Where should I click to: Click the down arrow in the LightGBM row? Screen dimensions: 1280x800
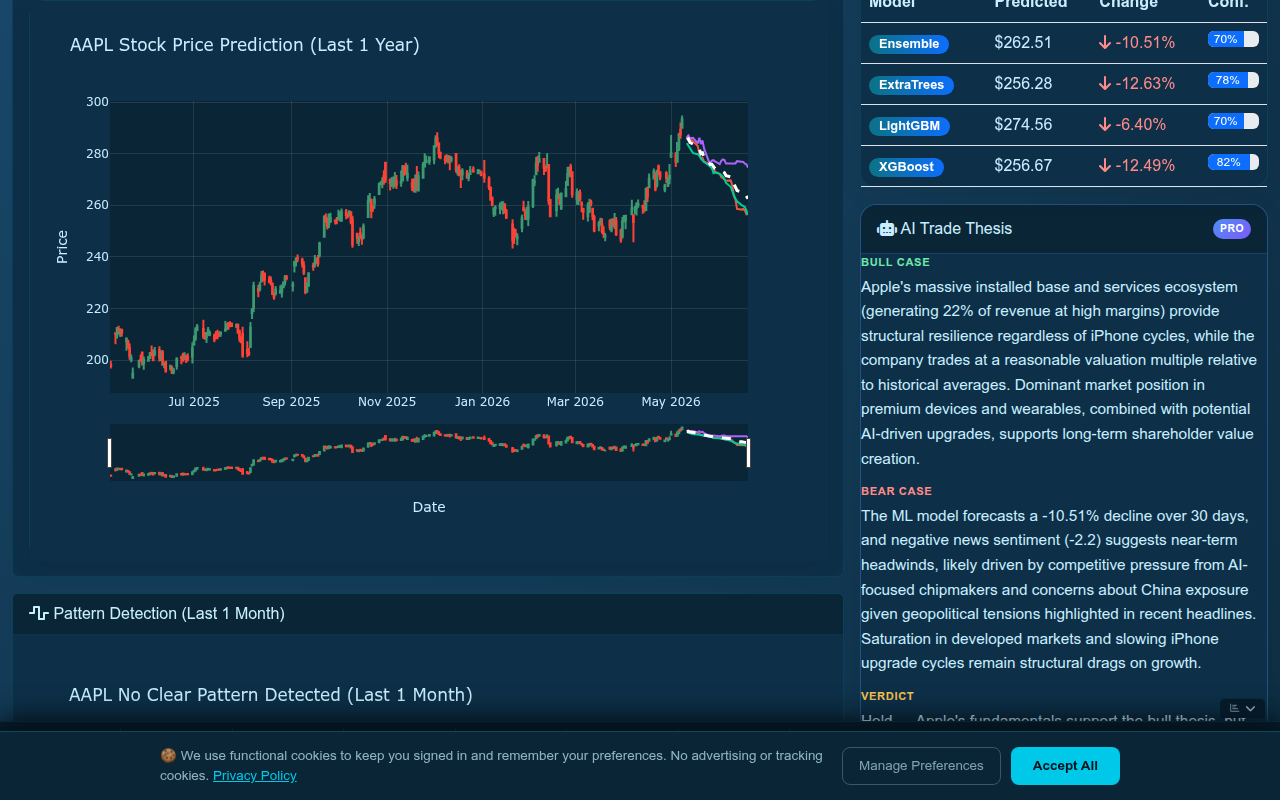tap(1105, 125)
